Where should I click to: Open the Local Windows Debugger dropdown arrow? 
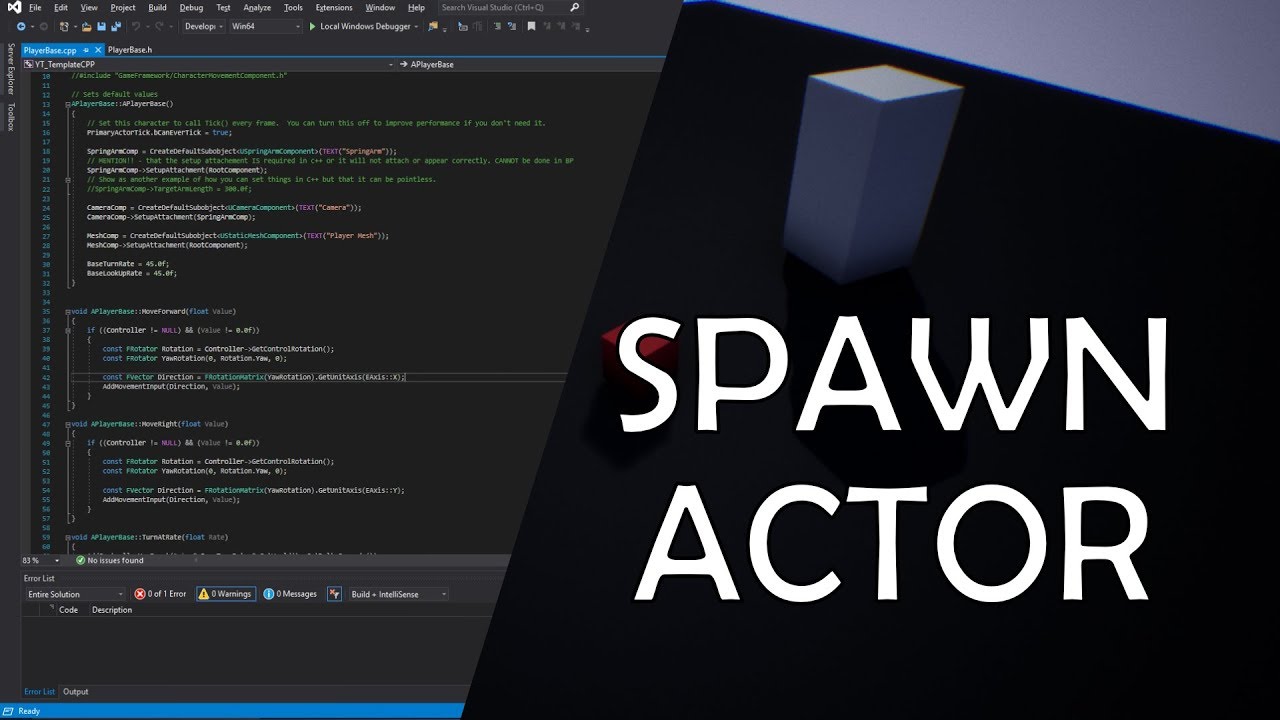point(417,26)
